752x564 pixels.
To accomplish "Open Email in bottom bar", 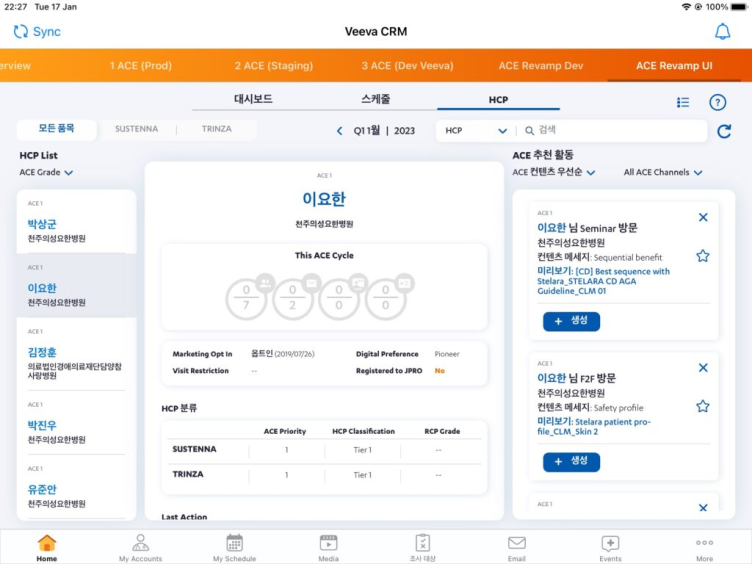I will click(x=516, y=547).
